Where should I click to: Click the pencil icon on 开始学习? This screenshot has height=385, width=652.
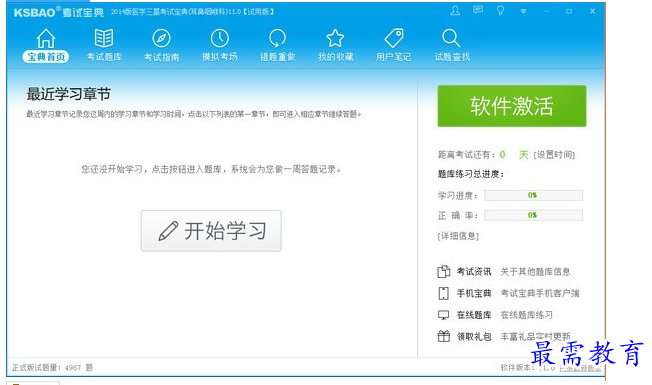coord(168,231)
